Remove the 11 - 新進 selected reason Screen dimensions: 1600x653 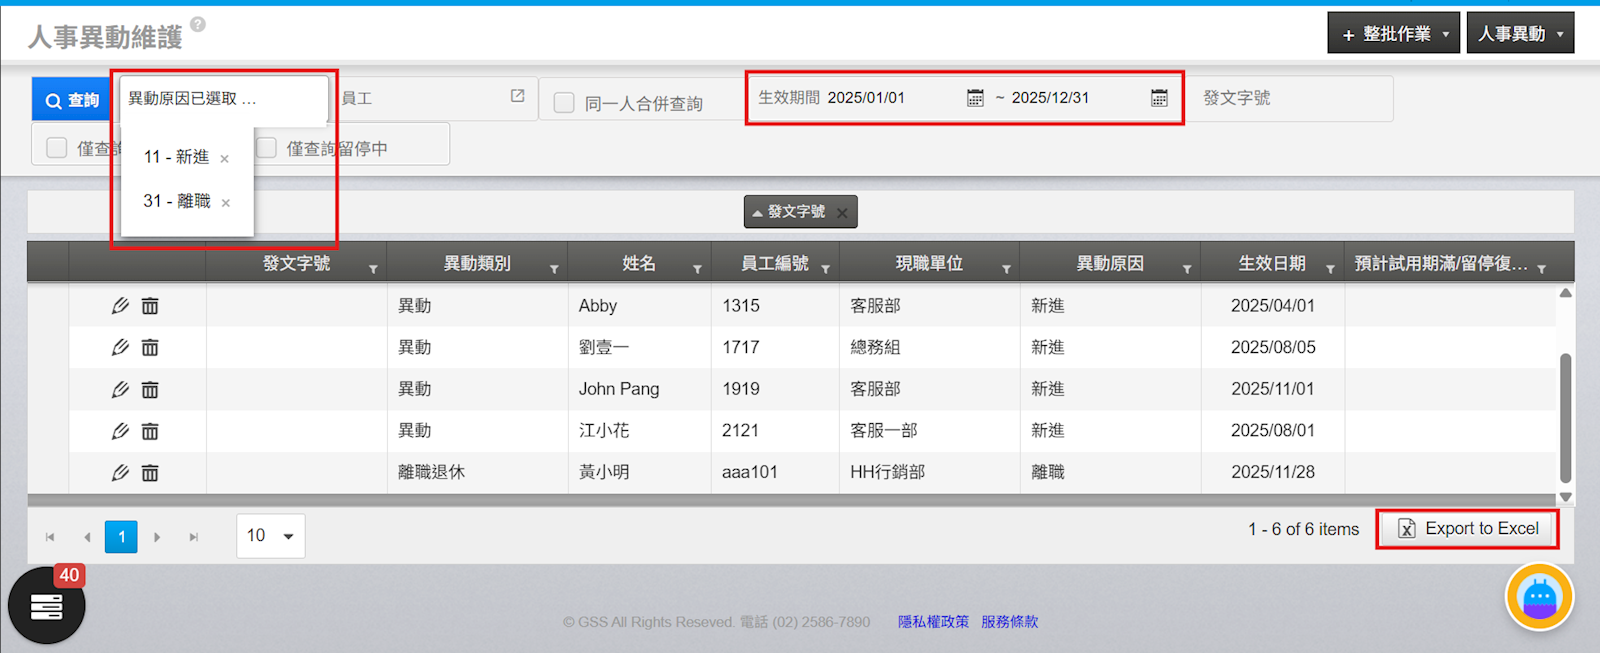coord(225,159)
